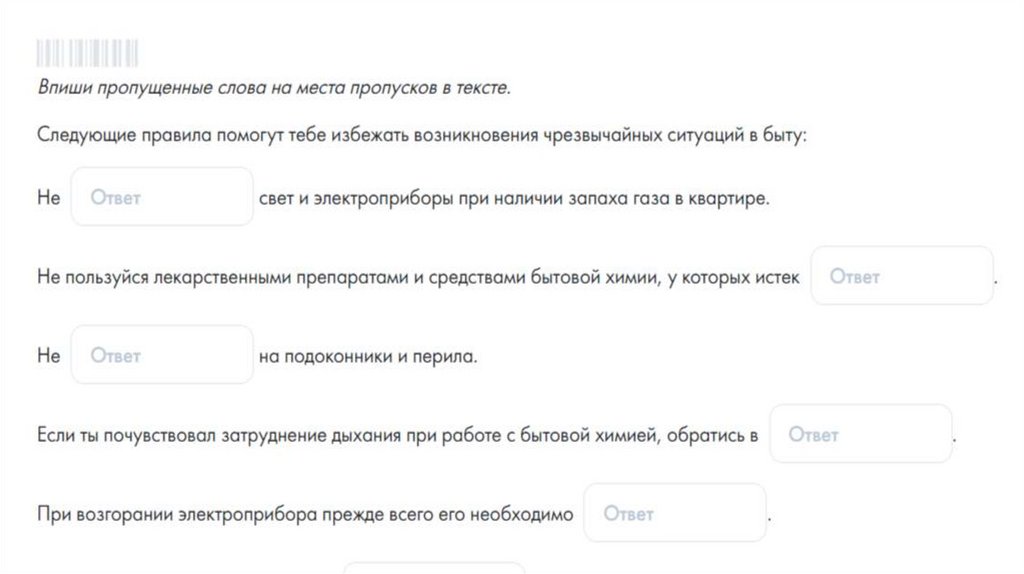Activate the answer field after "обратись в"

860,434
